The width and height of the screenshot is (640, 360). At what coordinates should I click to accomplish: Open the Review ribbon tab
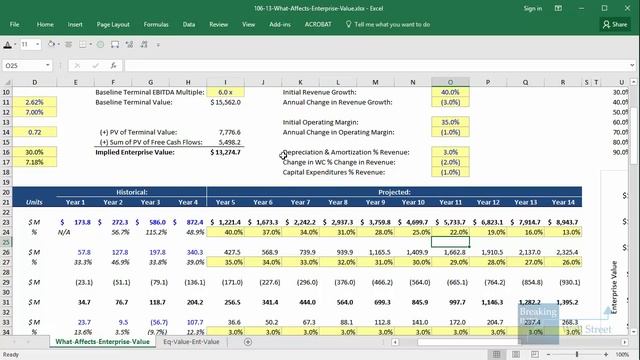[218, 24]
